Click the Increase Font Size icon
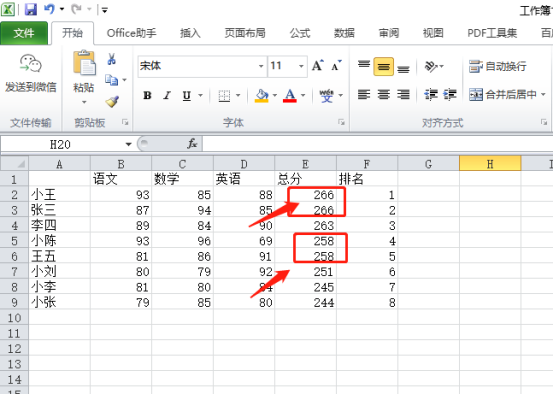554x395 pixels. pyautogui.click(x=318, y=66)
